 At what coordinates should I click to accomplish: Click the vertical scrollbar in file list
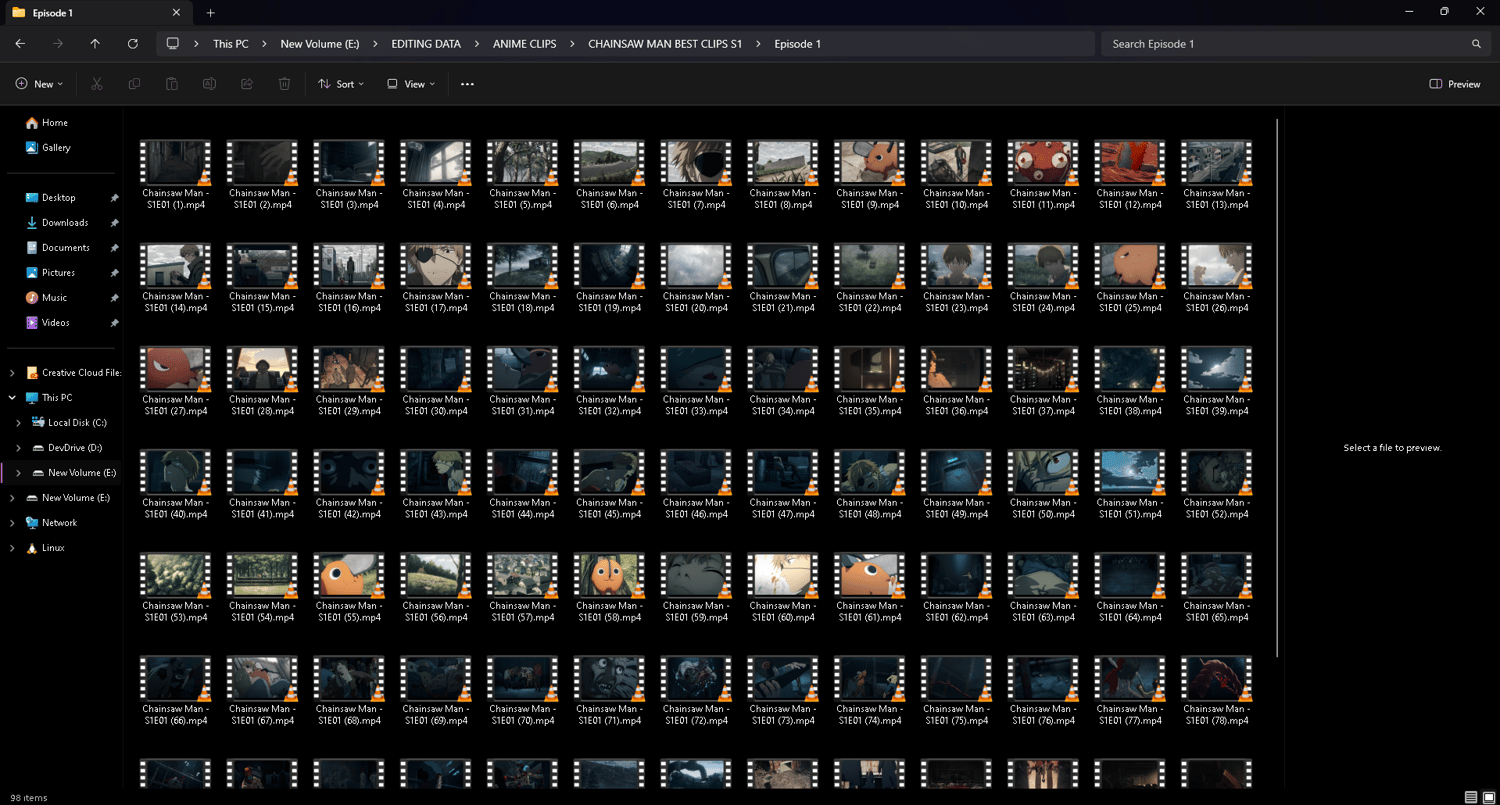click(1278, 388)
